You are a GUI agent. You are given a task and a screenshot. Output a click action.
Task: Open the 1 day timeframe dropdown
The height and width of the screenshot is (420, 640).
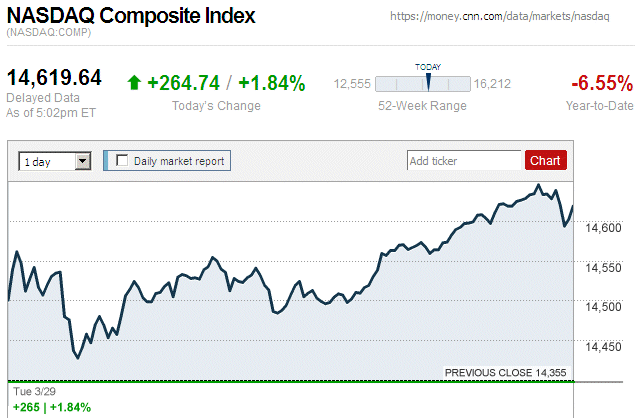[55, 160]
